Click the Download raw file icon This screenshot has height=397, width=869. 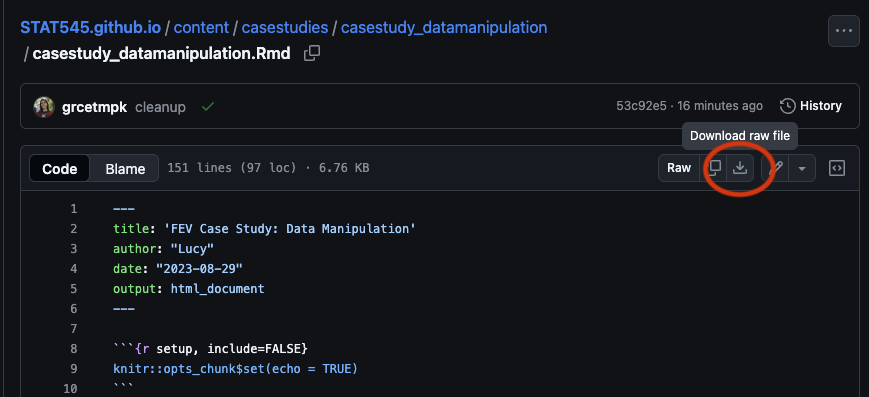[x=740, y=168]
